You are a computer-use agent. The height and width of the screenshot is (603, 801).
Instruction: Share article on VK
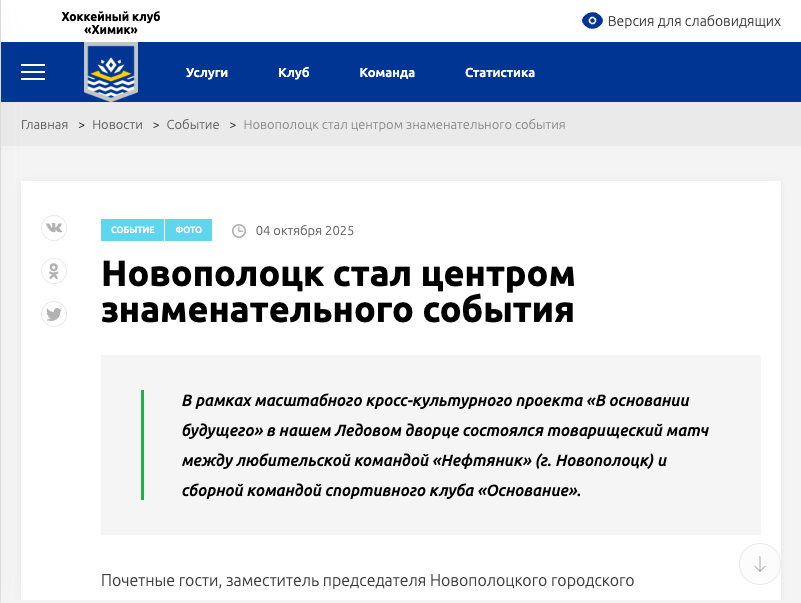[x=54, y=228]
